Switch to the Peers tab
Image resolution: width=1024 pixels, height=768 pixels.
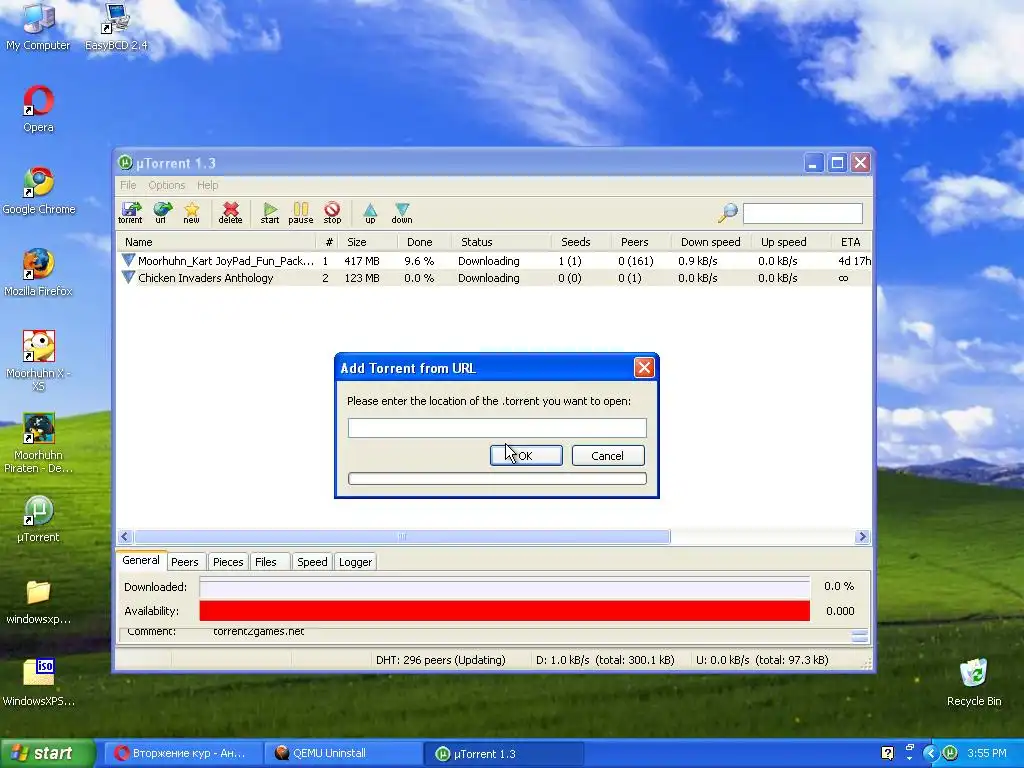coord(185,562)
